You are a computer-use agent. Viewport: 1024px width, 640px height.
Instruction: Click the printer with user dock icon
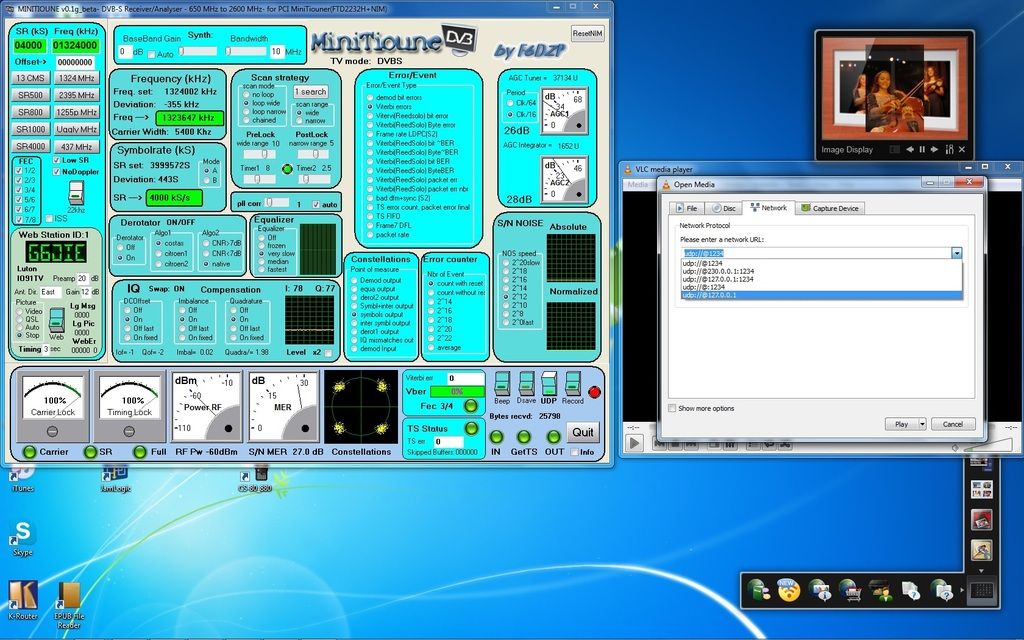coord(882,590)
